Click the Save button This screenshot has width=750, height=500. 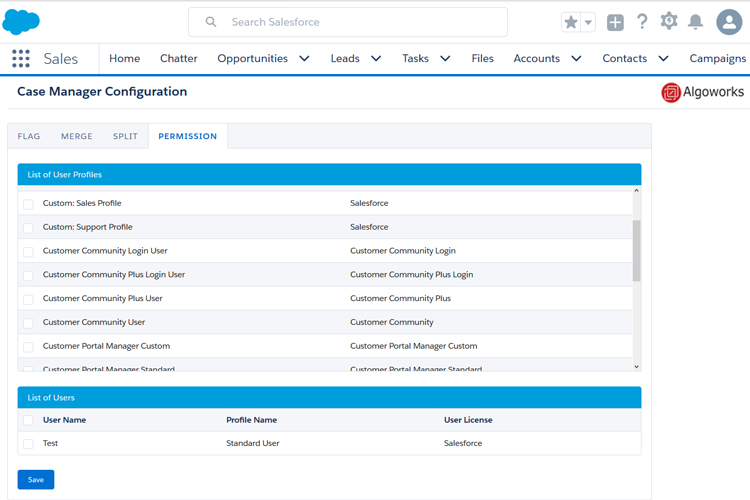pyautogui.click(x=36, y=479)
